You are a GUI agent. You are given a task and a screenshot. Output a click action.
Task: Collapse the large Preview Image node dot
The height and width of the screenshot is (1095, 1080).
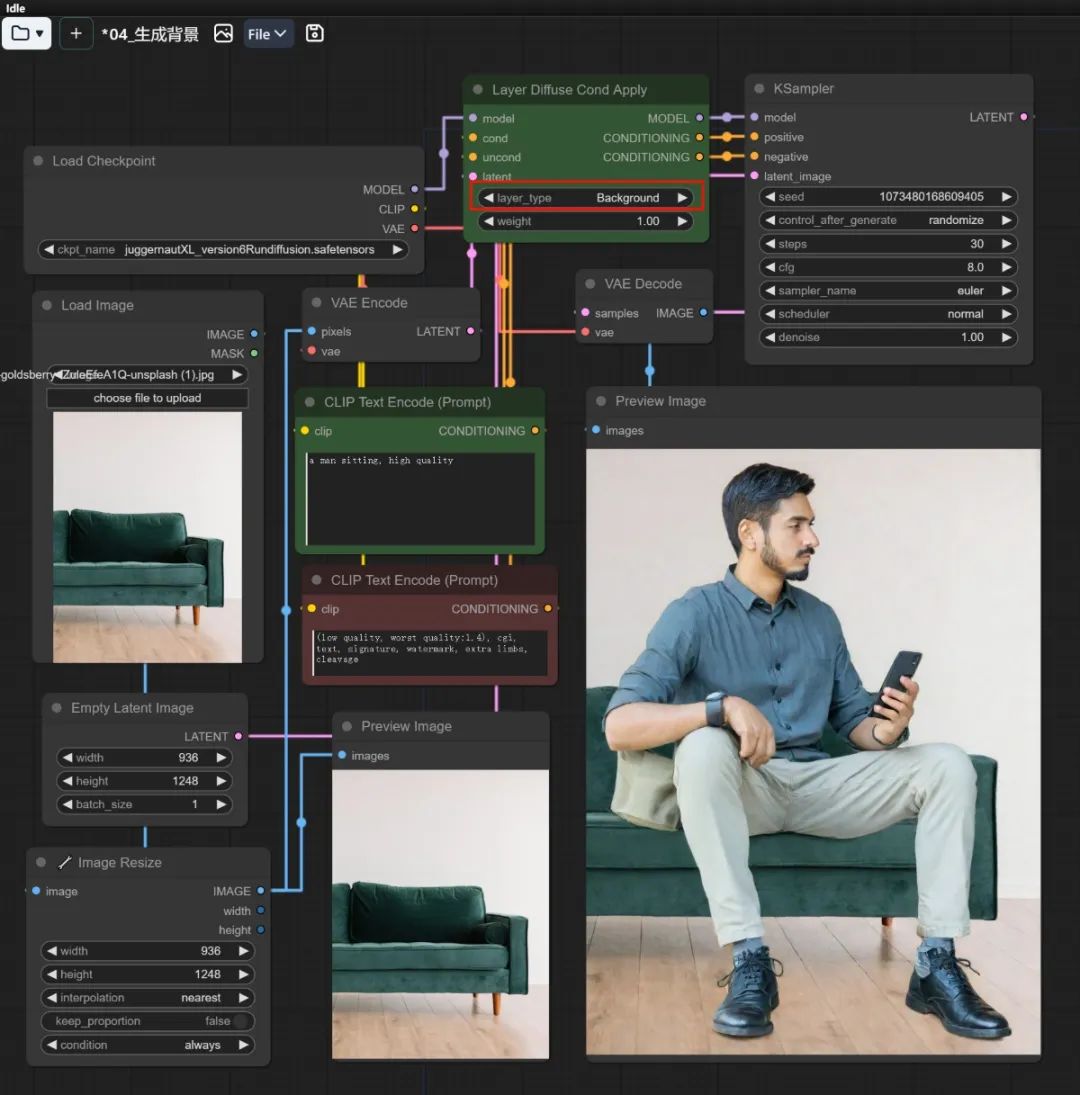601,401
